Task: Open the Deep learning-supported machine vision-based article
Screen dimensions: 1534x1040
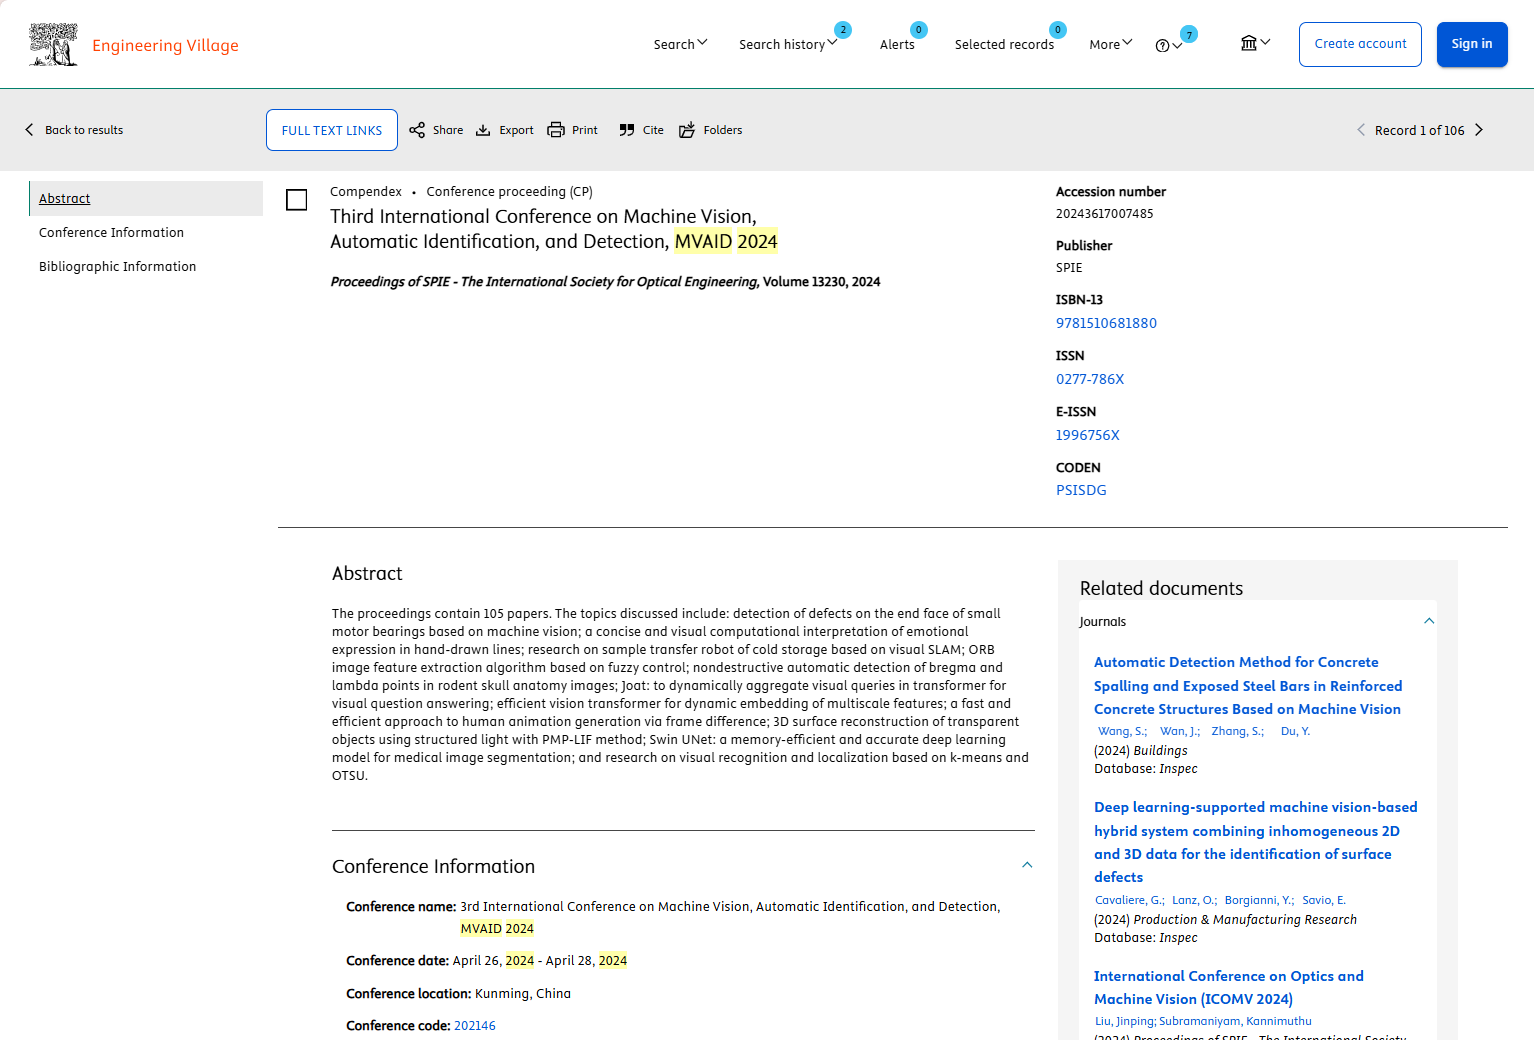Action: pyautogui.click(x=1255, y=842)
